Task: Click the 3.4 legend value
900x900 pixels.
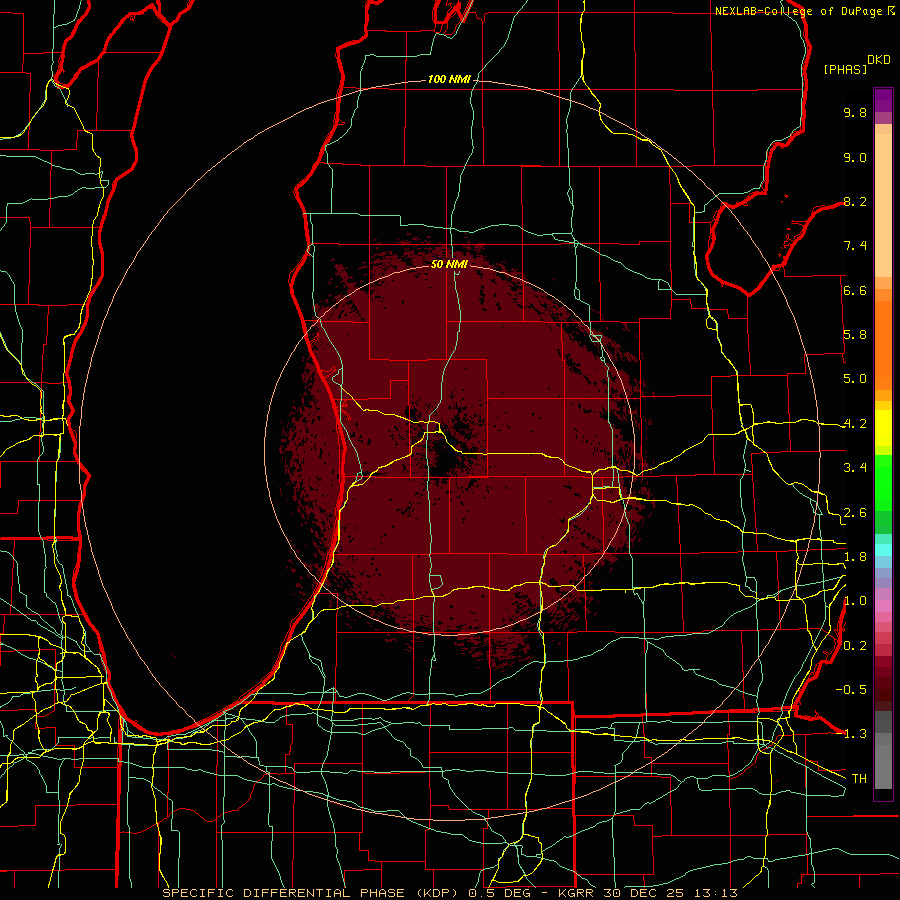Action: (x=855, y=468)
